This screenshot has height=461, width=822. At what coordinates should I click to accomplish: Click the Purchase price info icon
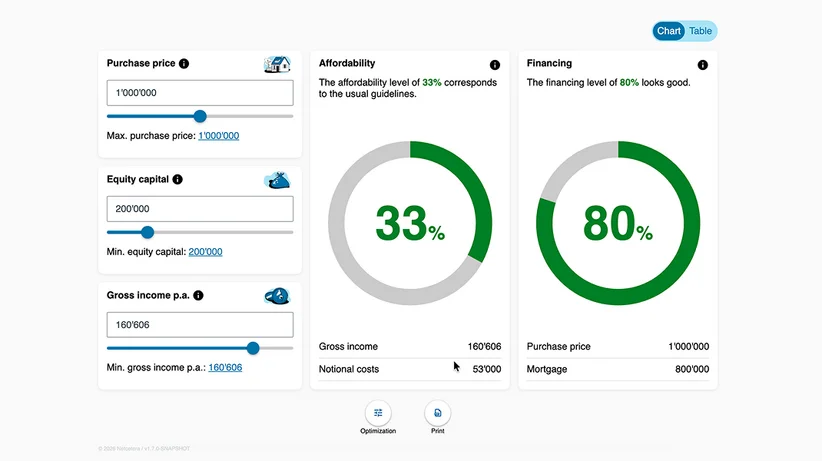183,63
